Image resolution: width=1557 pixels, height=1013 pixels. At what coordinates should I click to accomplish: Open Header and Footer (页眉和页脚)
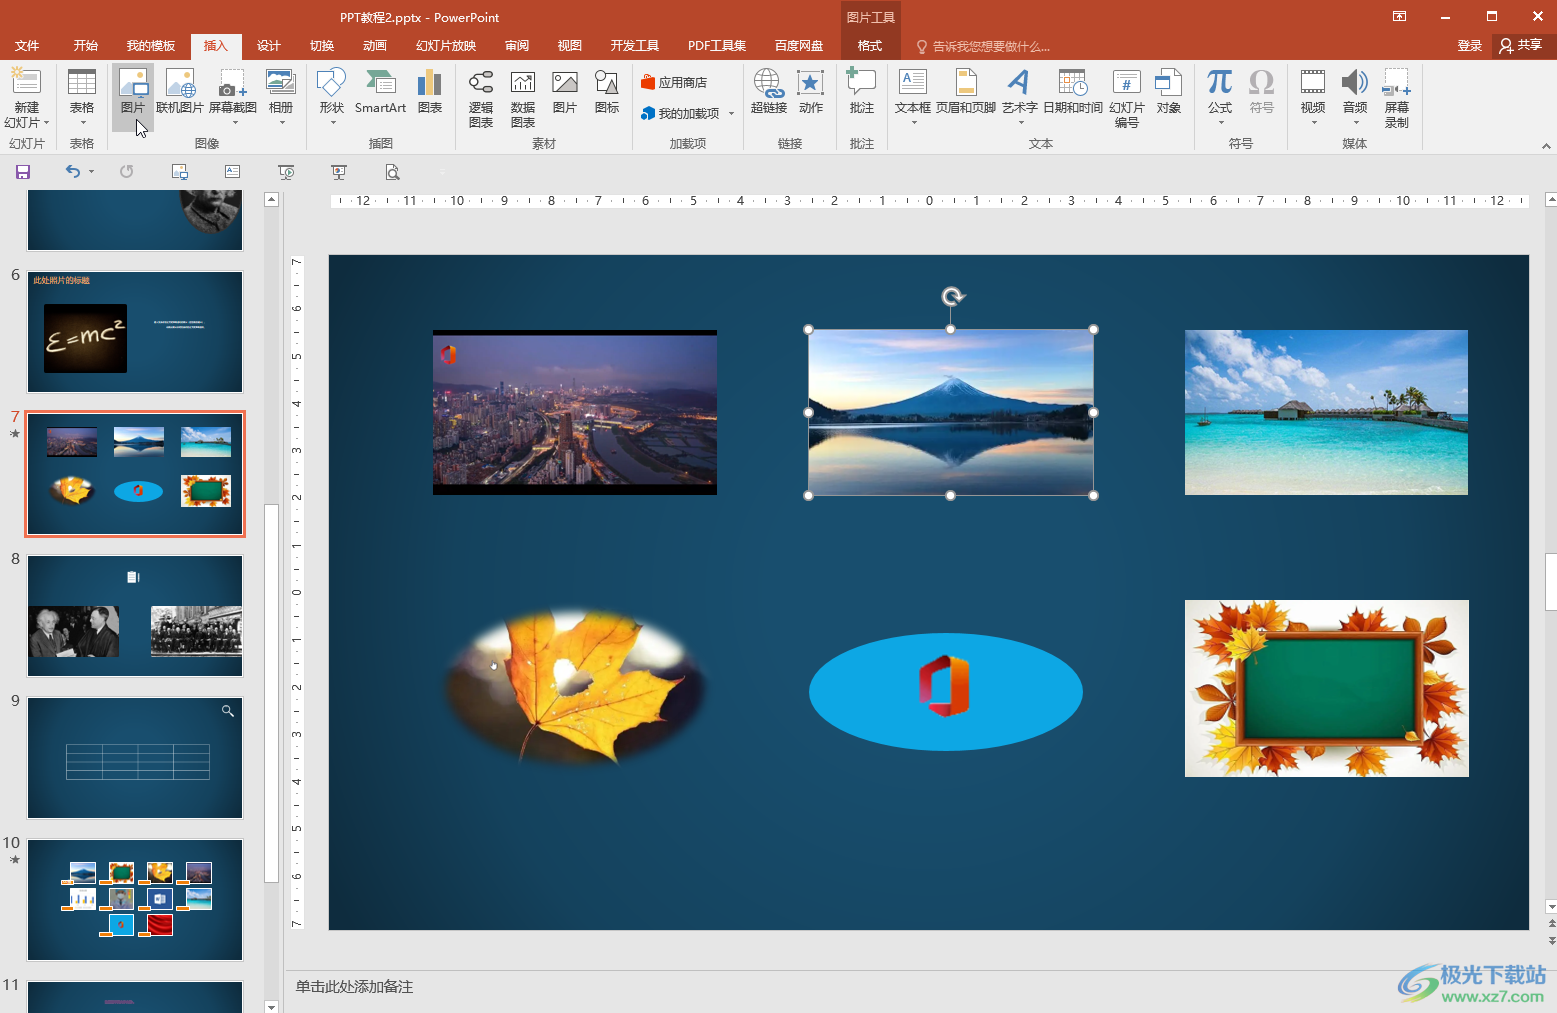(966, 90)
